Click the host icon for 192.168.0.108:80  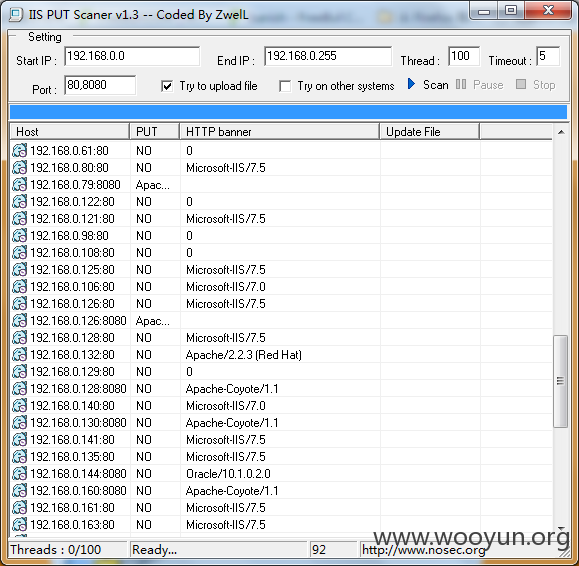pyautogui.click(x=20, y=253)
